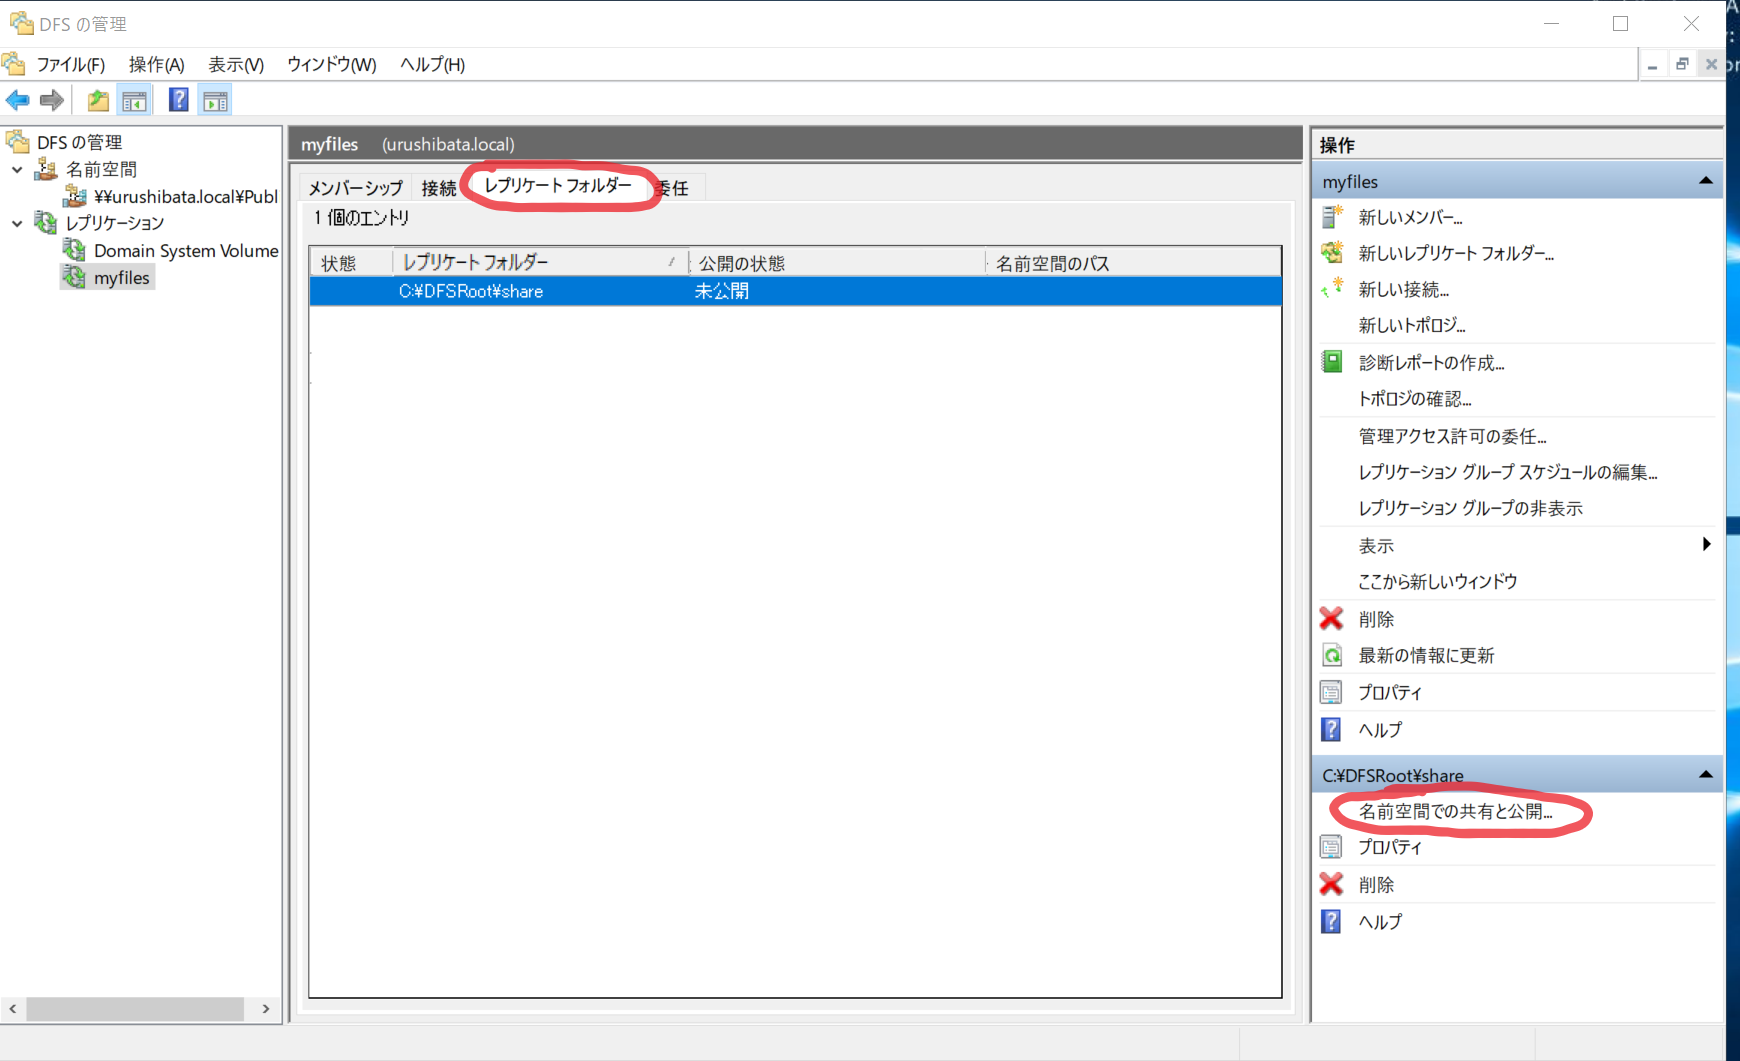Click the Back arrow toolbar icon
The width and height of the screenshot is (1740, 1061).
tap(18, 100)
